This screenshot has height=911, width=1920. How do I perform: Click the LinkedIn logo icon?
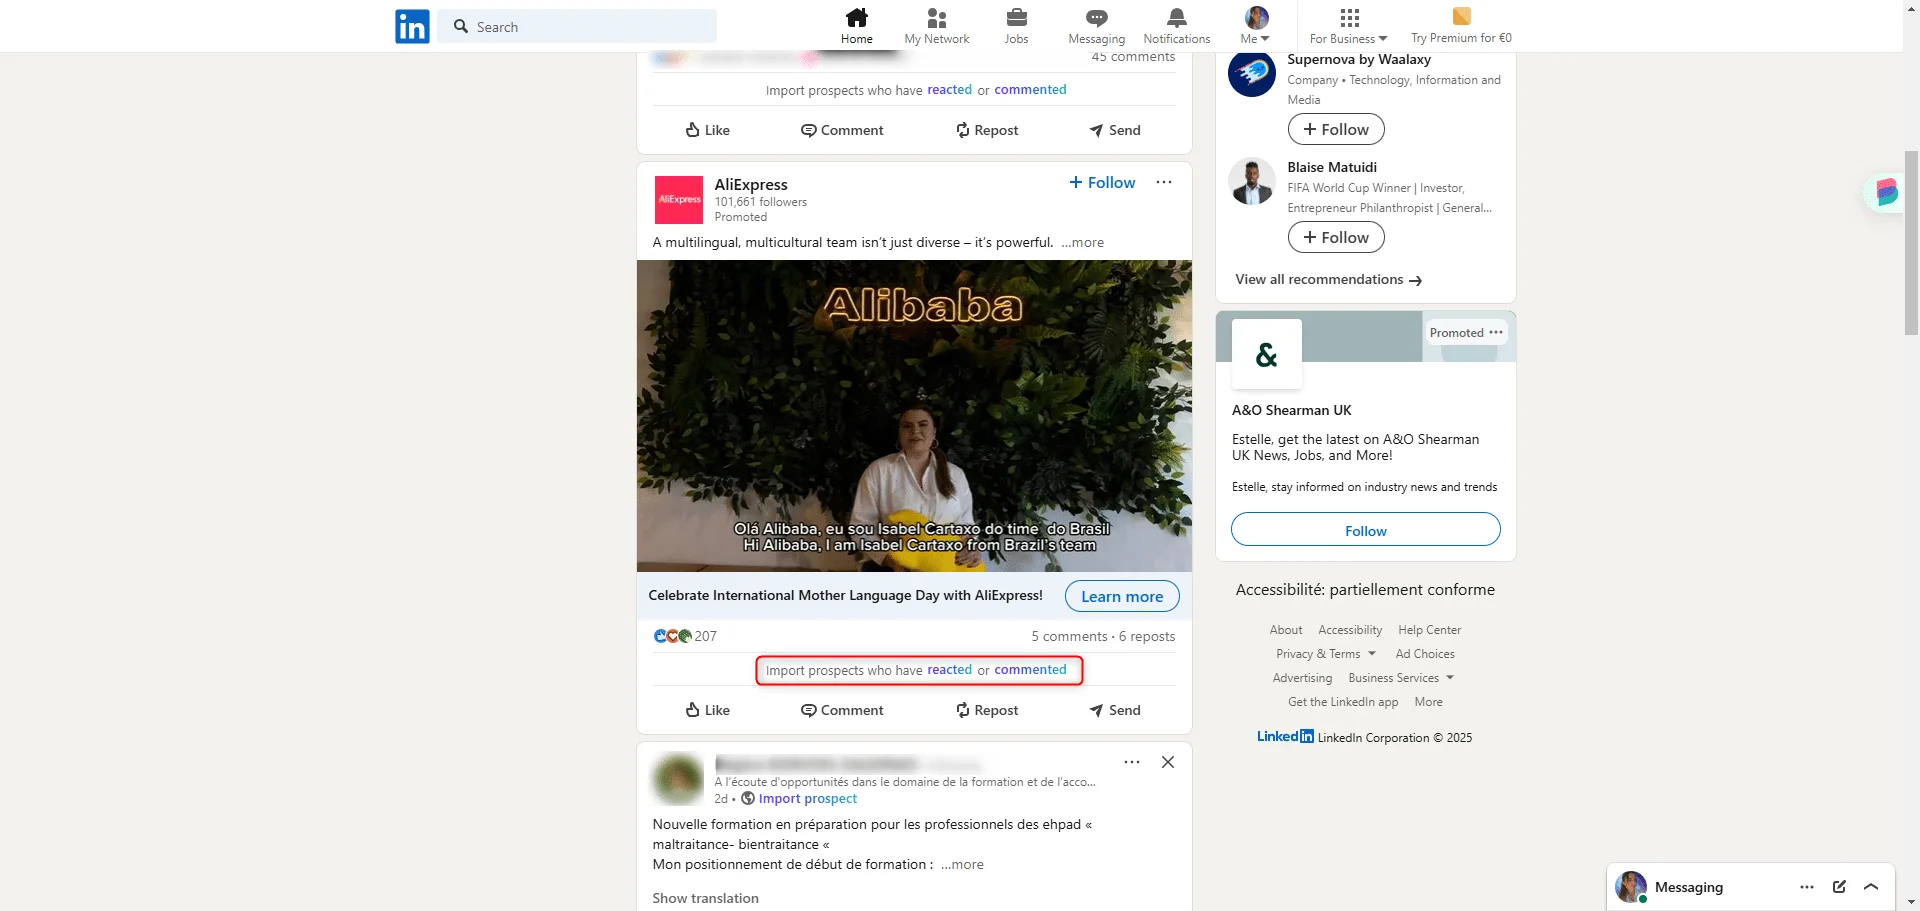click(412, 26)
